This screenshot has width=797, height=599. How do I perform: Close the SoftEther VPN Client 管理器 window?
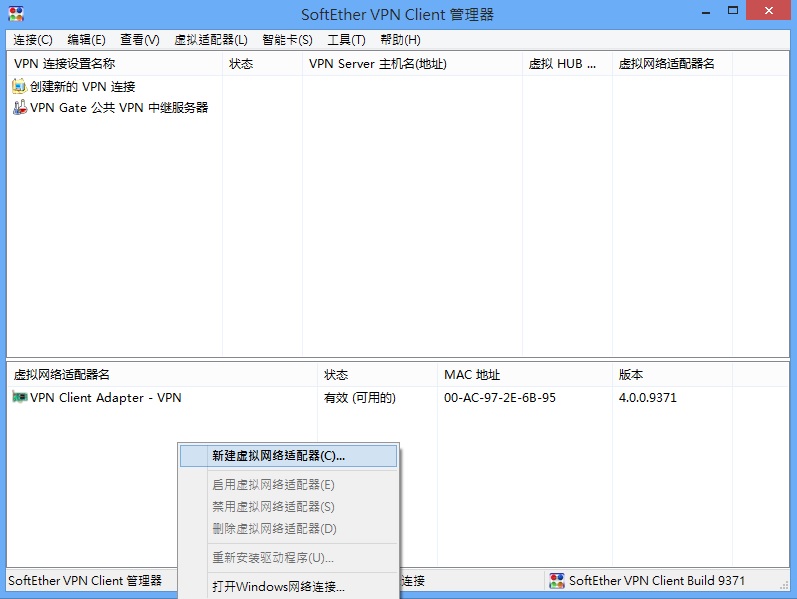tap(768, 11)
